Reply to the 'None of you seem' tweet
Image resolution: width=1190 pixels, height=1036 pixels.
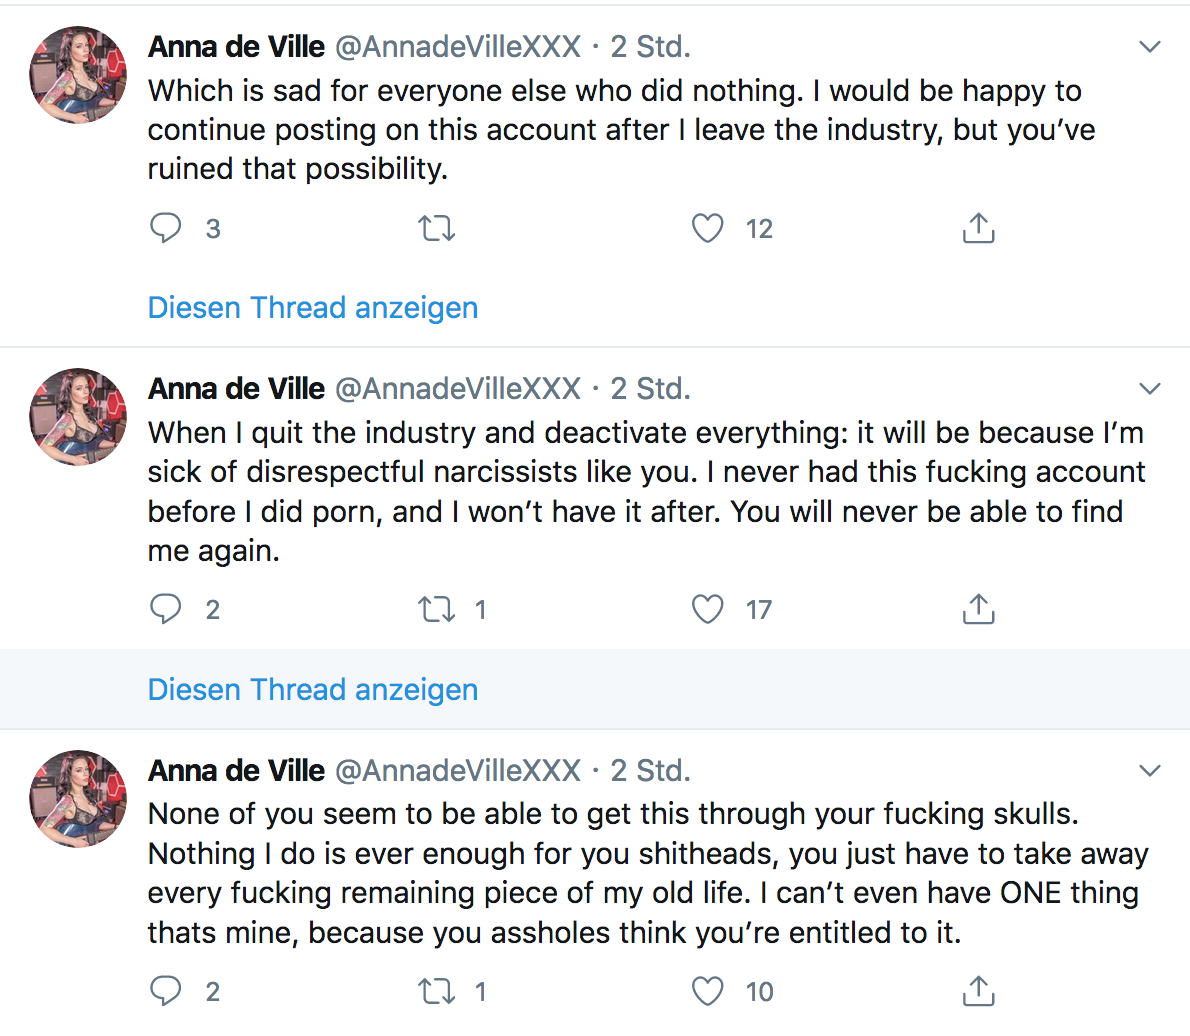pyautogui.click(x=166, y=991)
